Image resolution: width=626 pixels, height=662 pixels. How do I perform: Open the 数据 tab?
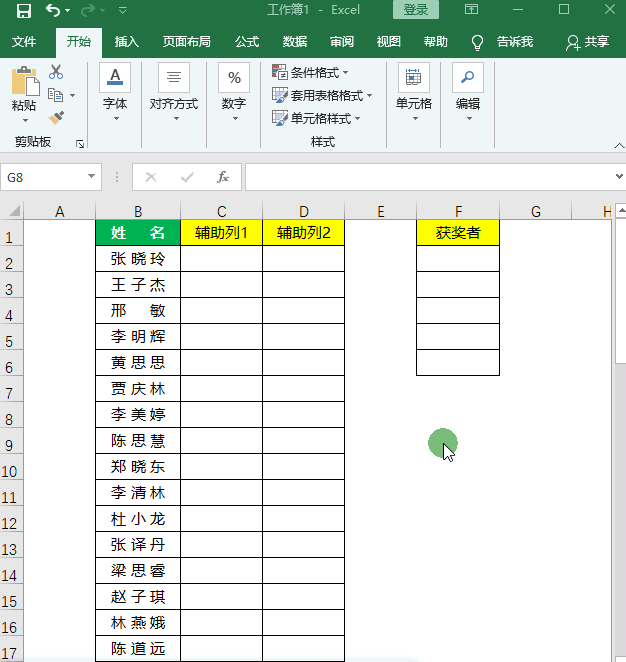tap(295, 42)
